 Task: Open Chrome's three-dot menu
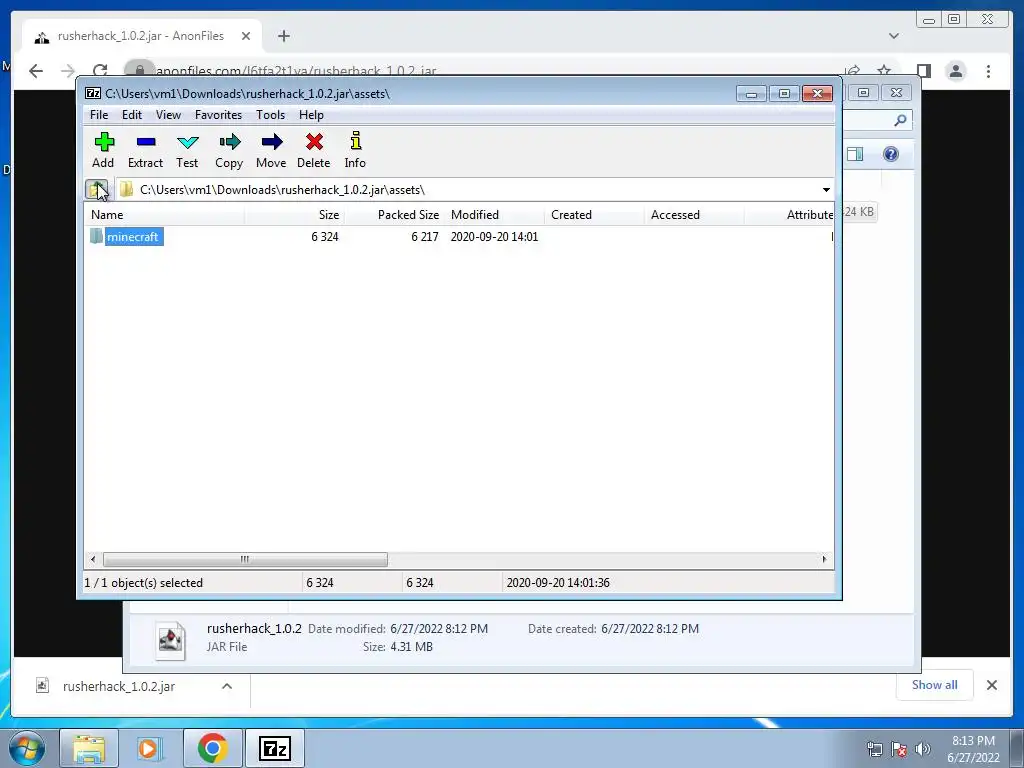[x=989, y=71]
